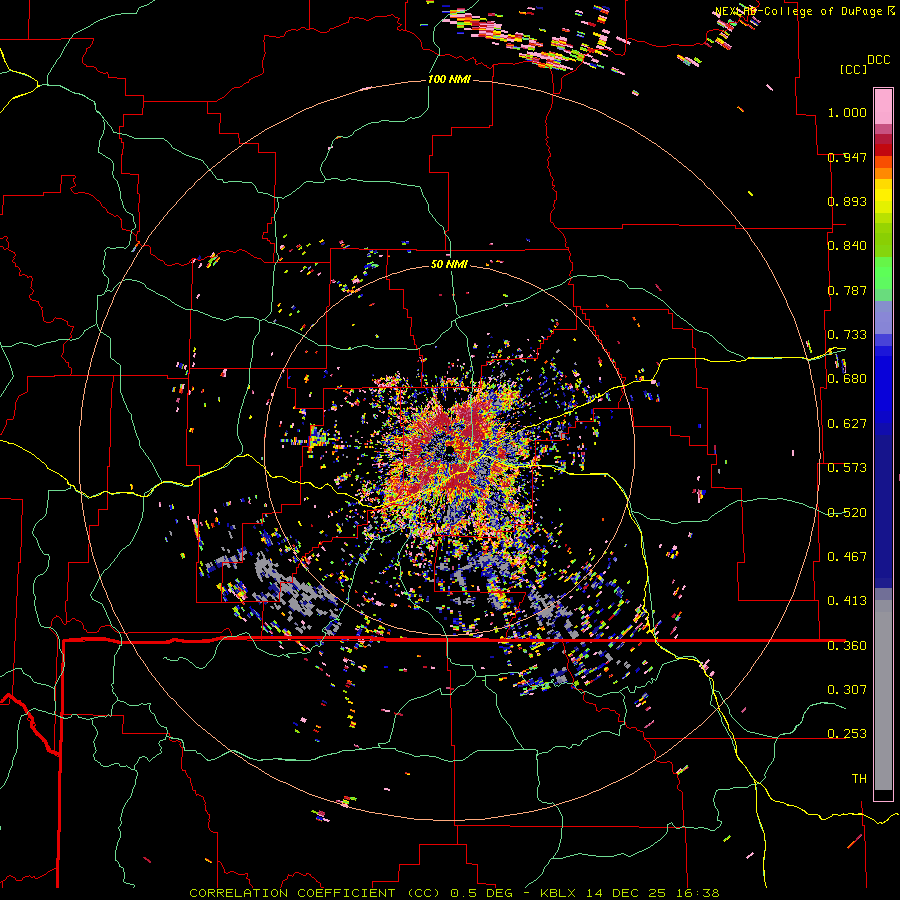
Task: Select the 0.253 value on the scale
Action: click(847, 734)
